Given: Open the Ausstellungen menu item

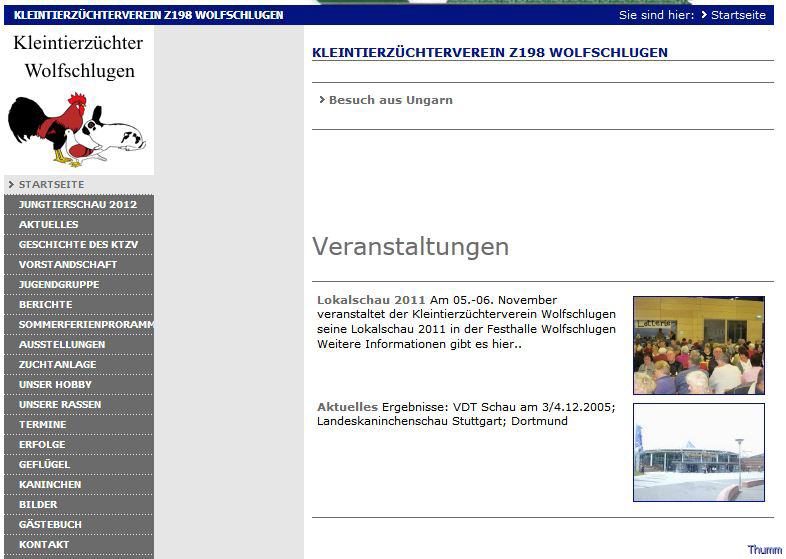Looking at the screenshot, I should (61, 345).
